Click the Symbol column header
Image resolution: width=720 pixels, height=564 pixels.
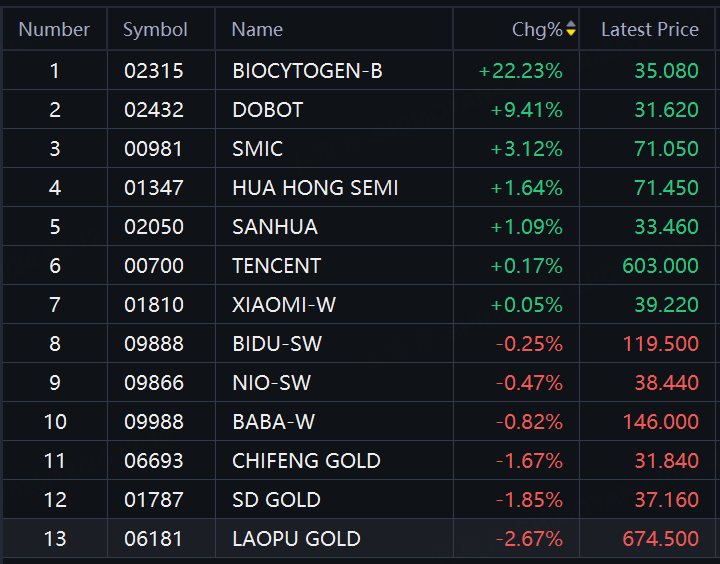[x=155, y=30]
